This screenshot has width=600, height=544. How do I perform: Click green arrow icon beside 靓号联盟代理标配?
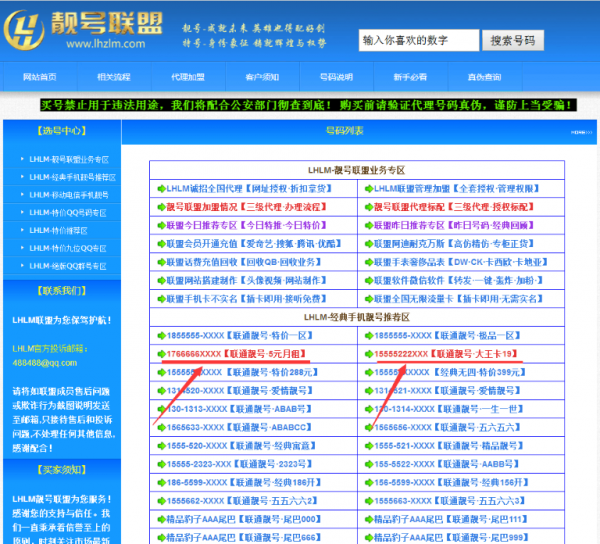(x=369, y=207)
